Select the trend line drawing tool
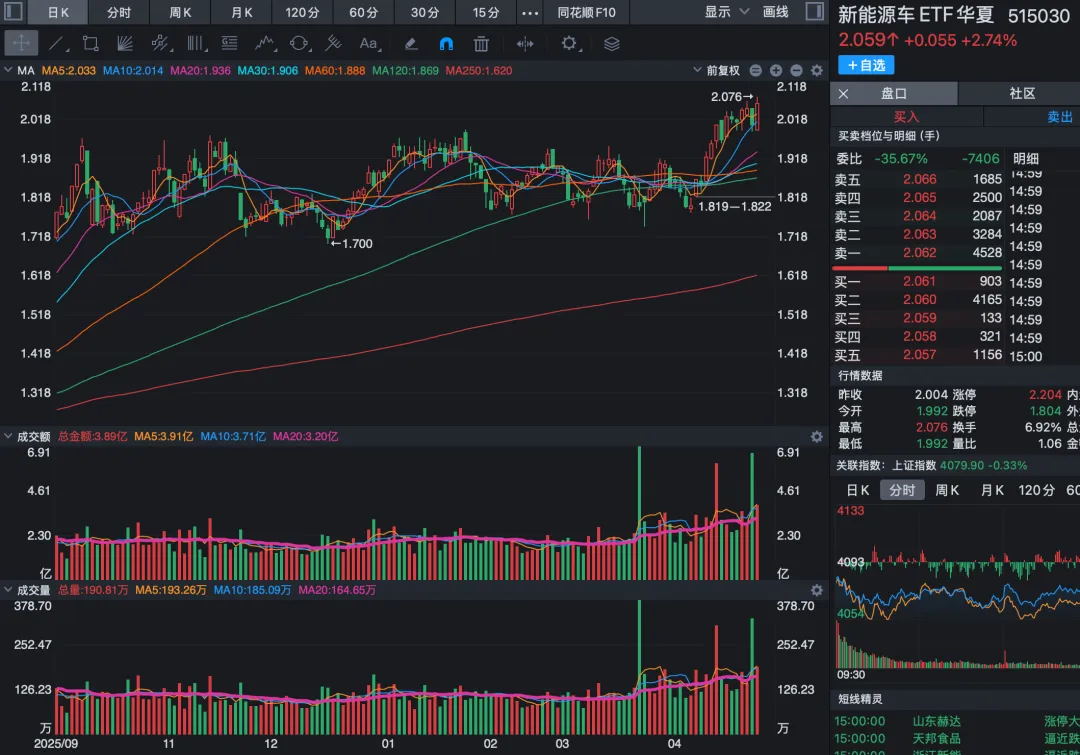The height and width of the screenshot is (755, 1080). (x=58, y=44)
